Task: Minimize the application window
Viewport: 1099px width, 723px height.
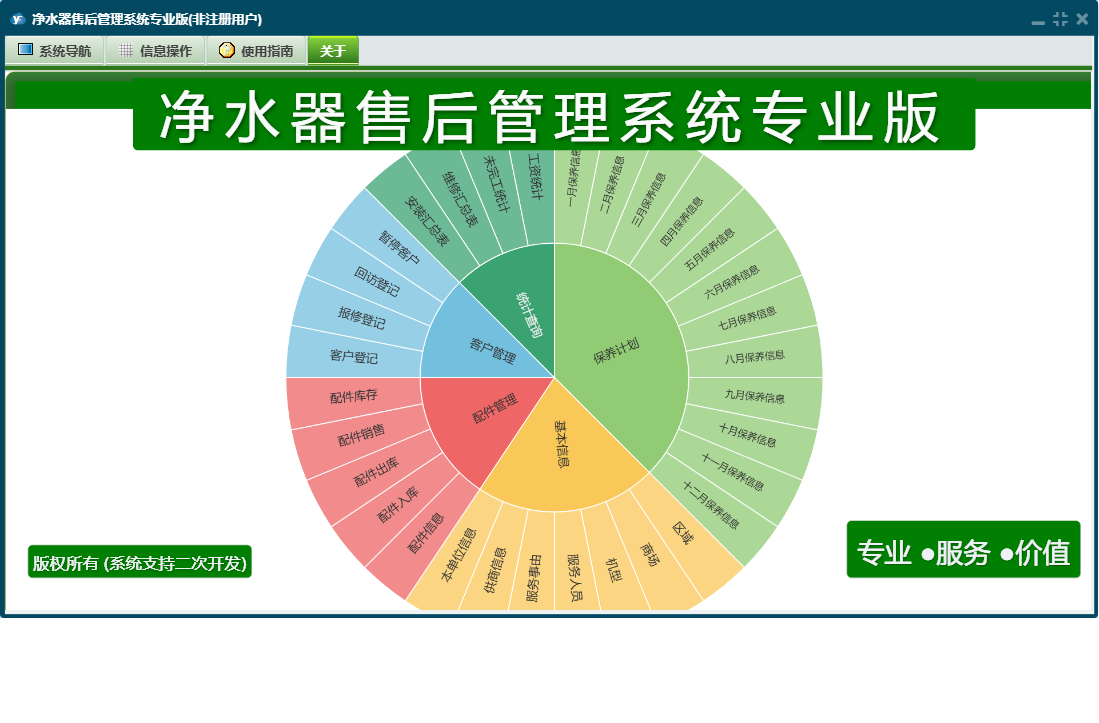Action: point(1038,20)
